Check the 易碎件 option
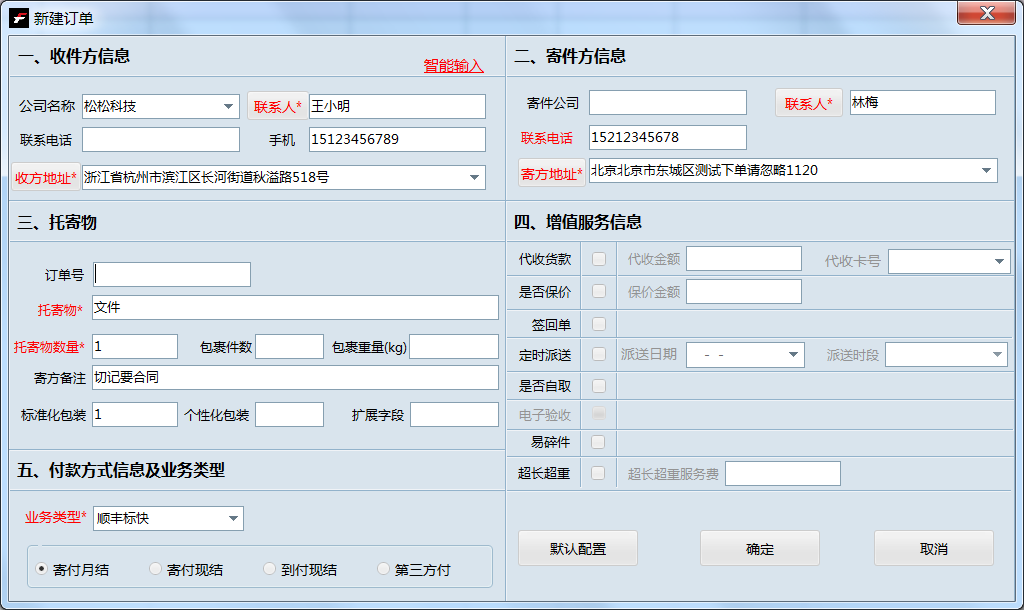Screen dimensions: 1024x610 596,442
